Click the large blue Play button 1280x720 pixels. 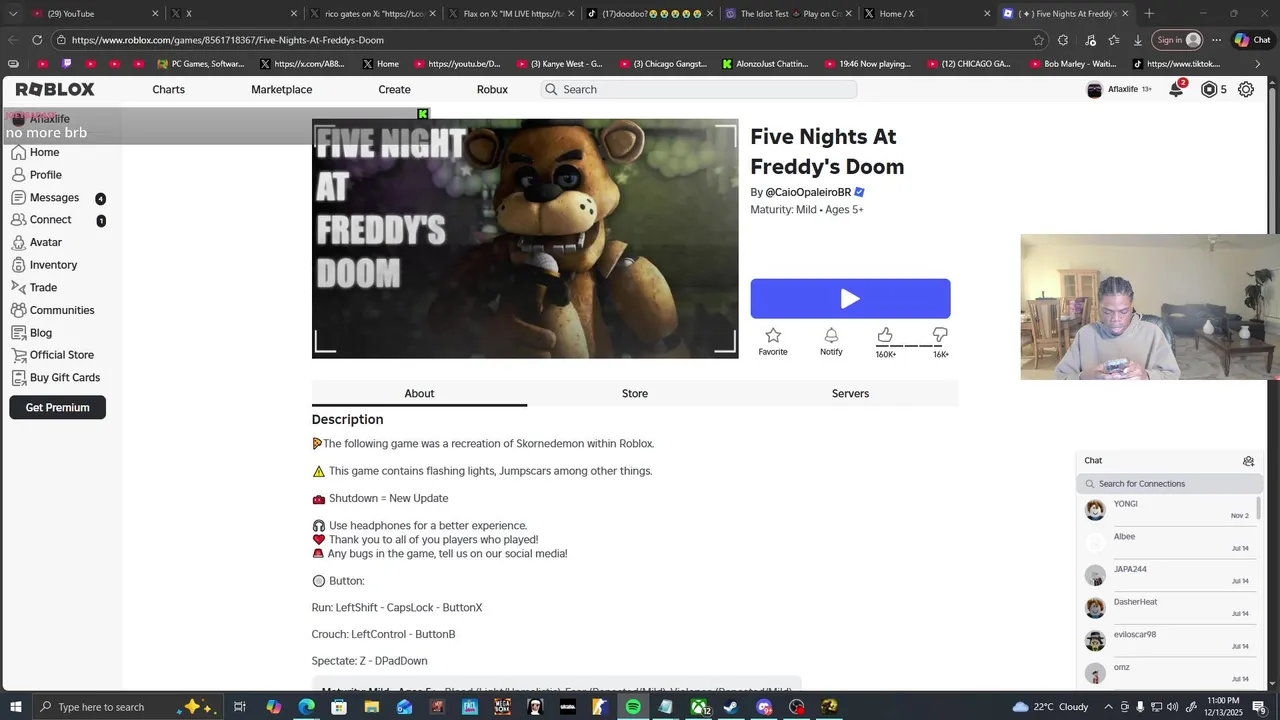pos(850,299)
